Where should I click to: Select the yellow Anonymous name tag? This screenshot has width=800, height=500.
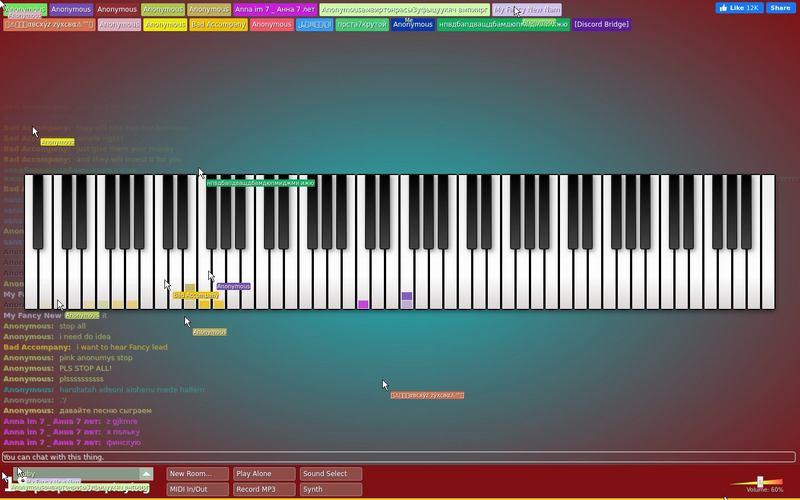click(x=165, y=24)
